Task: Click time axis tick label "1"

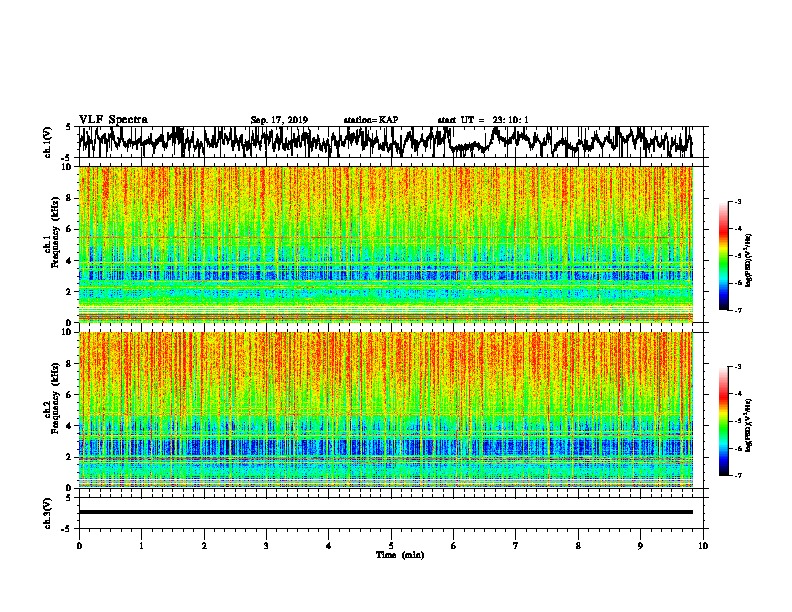Action: (x=141, y=545)
